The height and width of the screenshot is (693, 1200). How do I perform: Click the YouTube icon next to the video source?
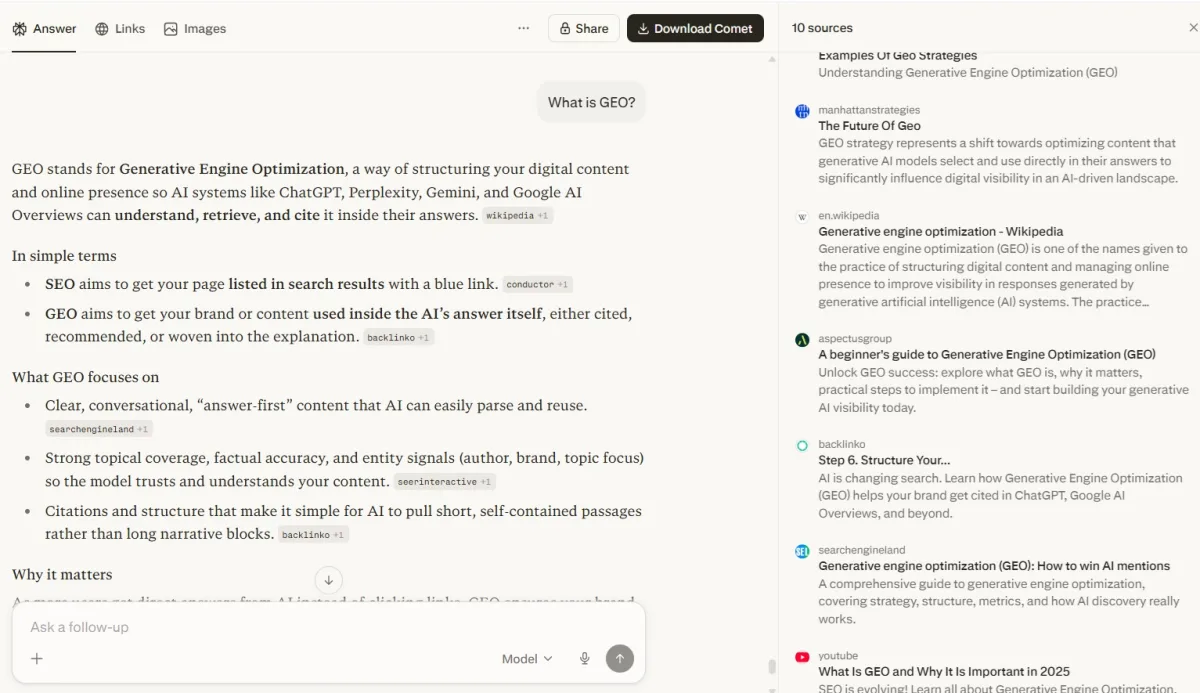click(x=802, y=657)
